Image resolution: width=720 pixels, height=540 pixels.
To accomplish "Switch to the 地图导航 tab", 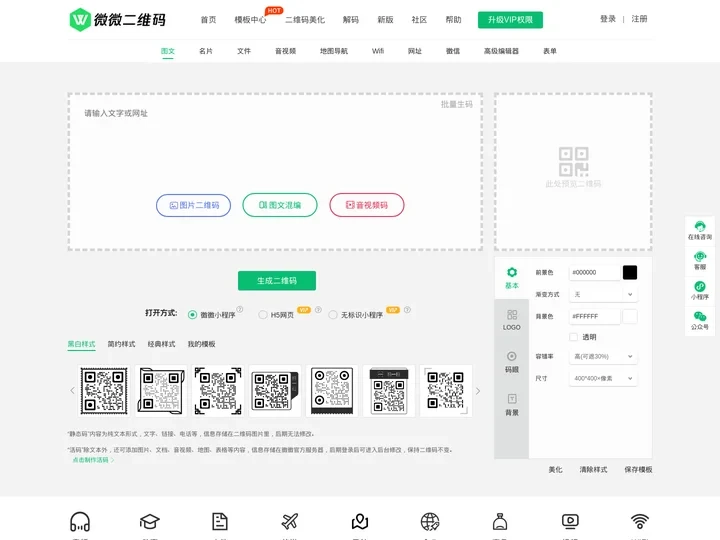I will [x=334, y=51].
